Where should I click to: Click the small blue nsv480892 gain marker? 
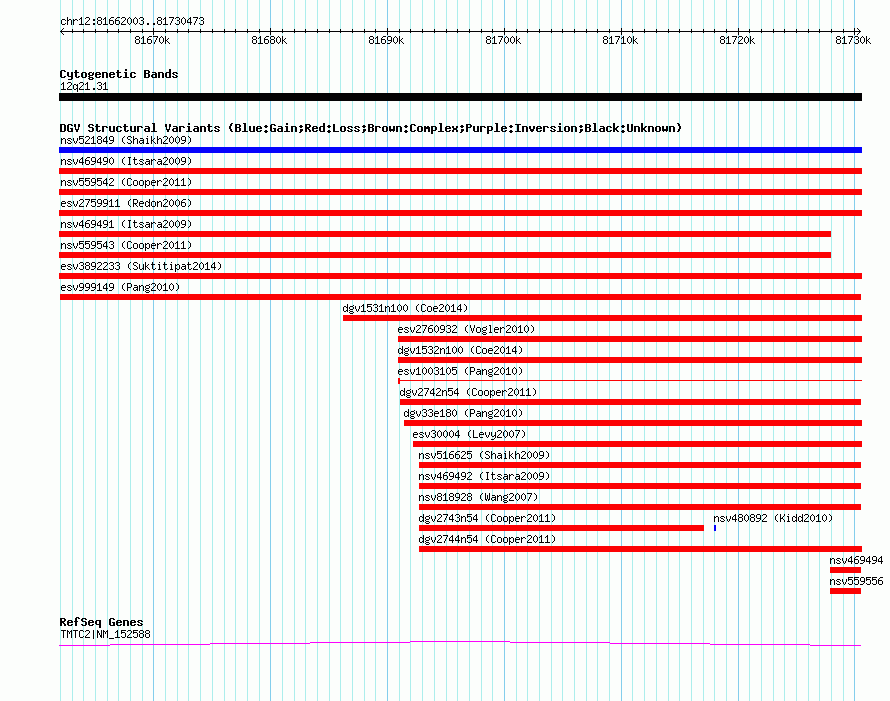tap(715, 528)
